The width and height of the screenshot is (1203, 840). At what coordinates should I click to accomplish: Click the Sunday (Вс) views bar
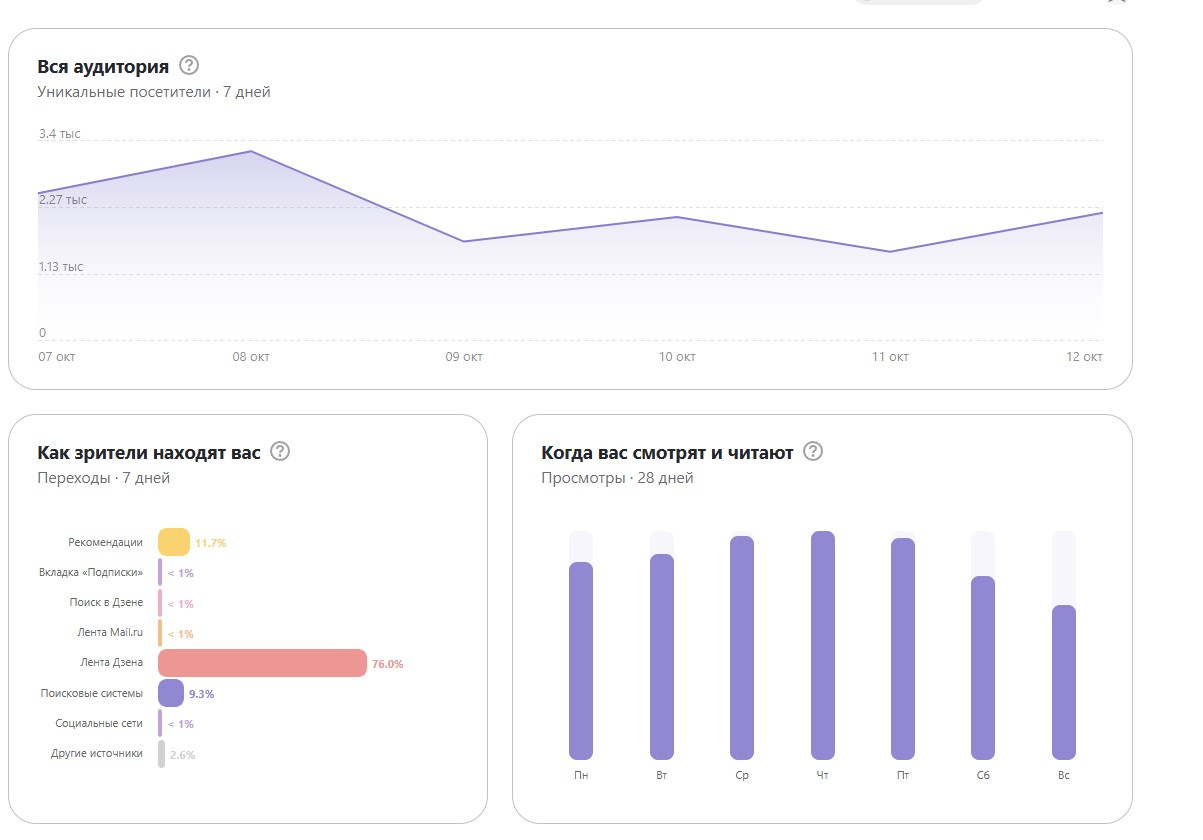1064,682
